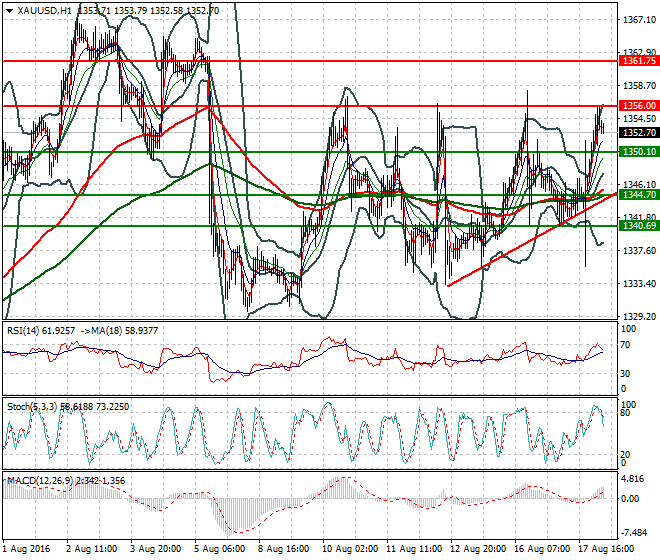The width and height of the screenshot is (660, 560).
Task: Select the 1350.10 green price label
Action: coord(639,152)
